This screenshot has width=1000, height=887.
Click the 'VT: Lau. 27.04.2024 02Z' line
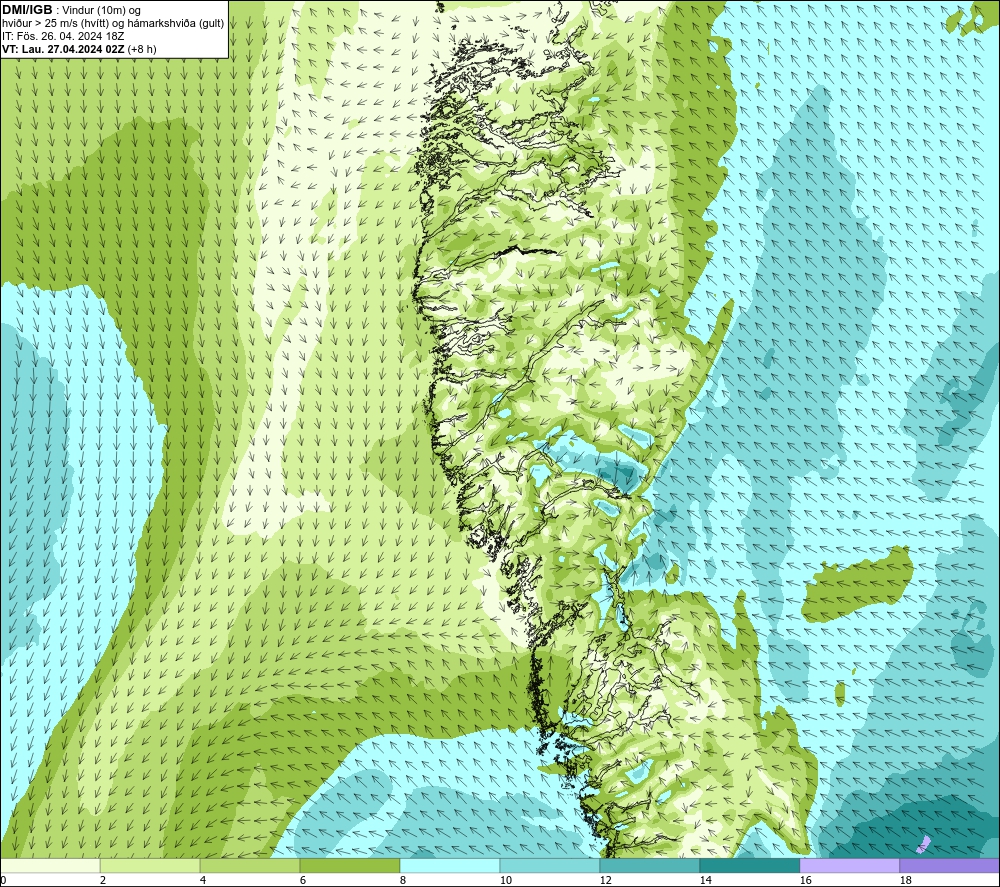pyautogui.click(x=79, y=49)
